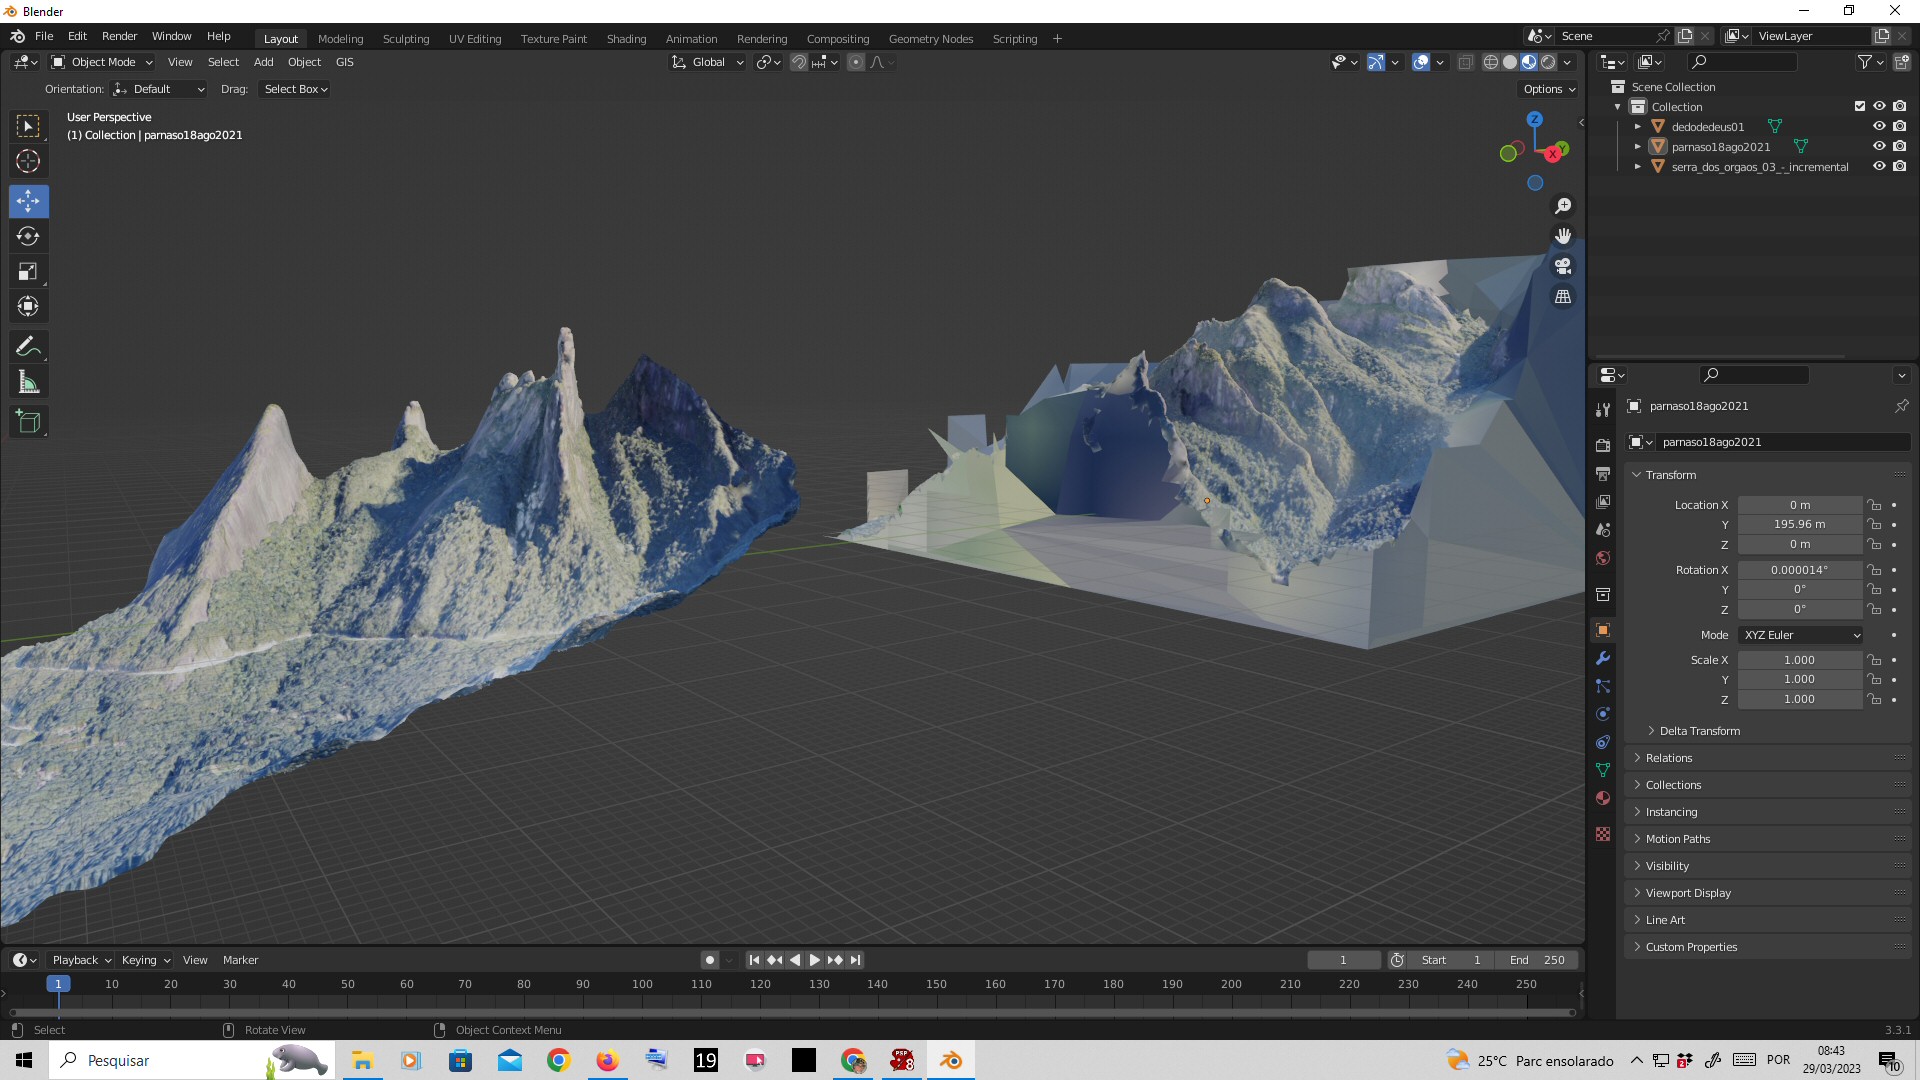Image resolution: width=1920 pixels, height=1080 pixels.
Task: Activate the Rotate tool
Action: tap(28, 236)
